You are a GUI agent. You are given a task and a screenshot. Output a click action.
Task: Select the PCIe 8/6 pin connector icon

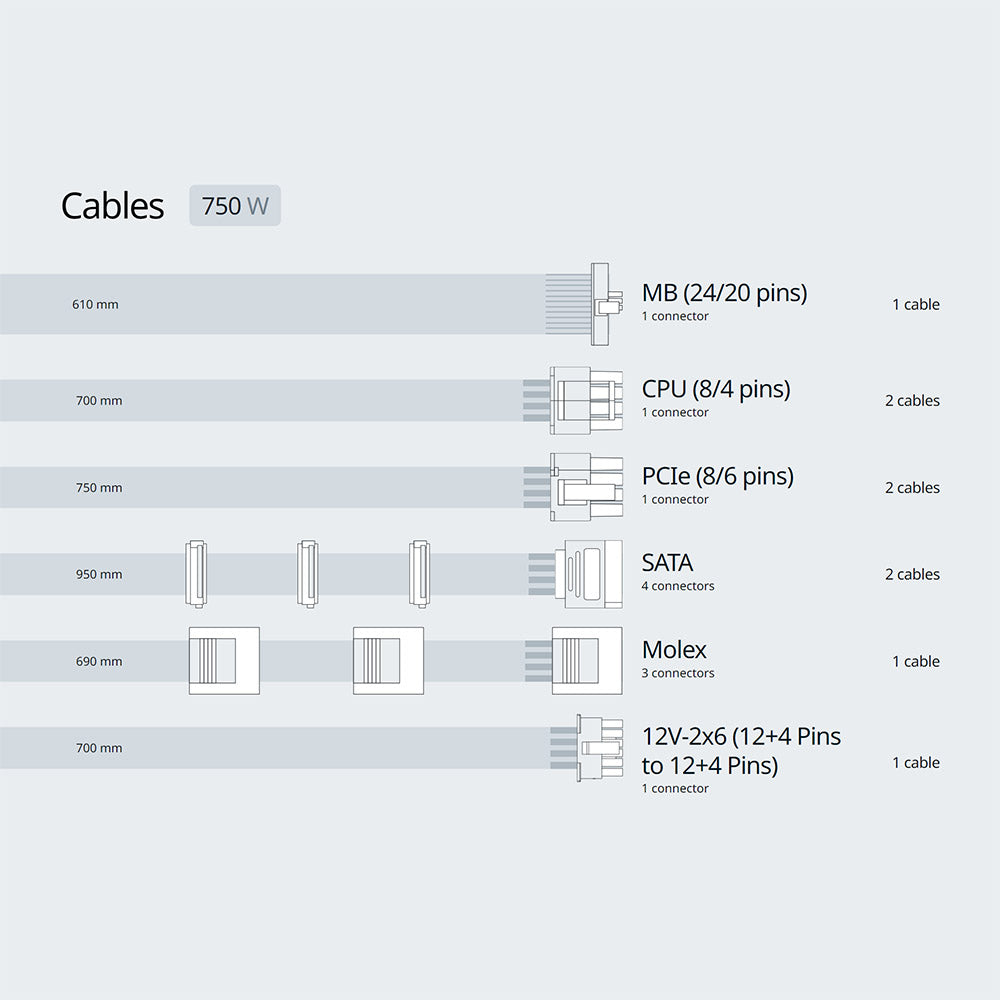[586, 487]
